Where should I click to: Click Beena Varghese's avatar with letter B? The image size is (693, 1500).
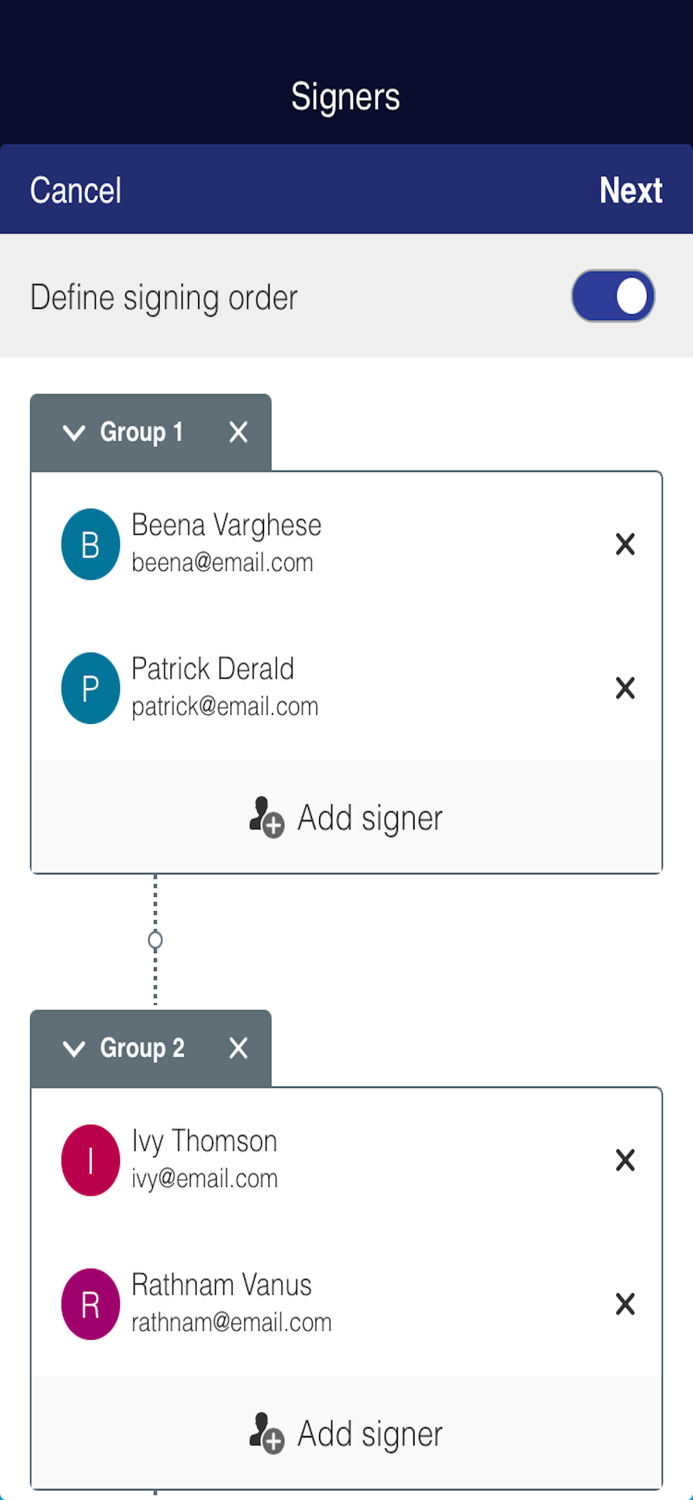click(90, 544)
